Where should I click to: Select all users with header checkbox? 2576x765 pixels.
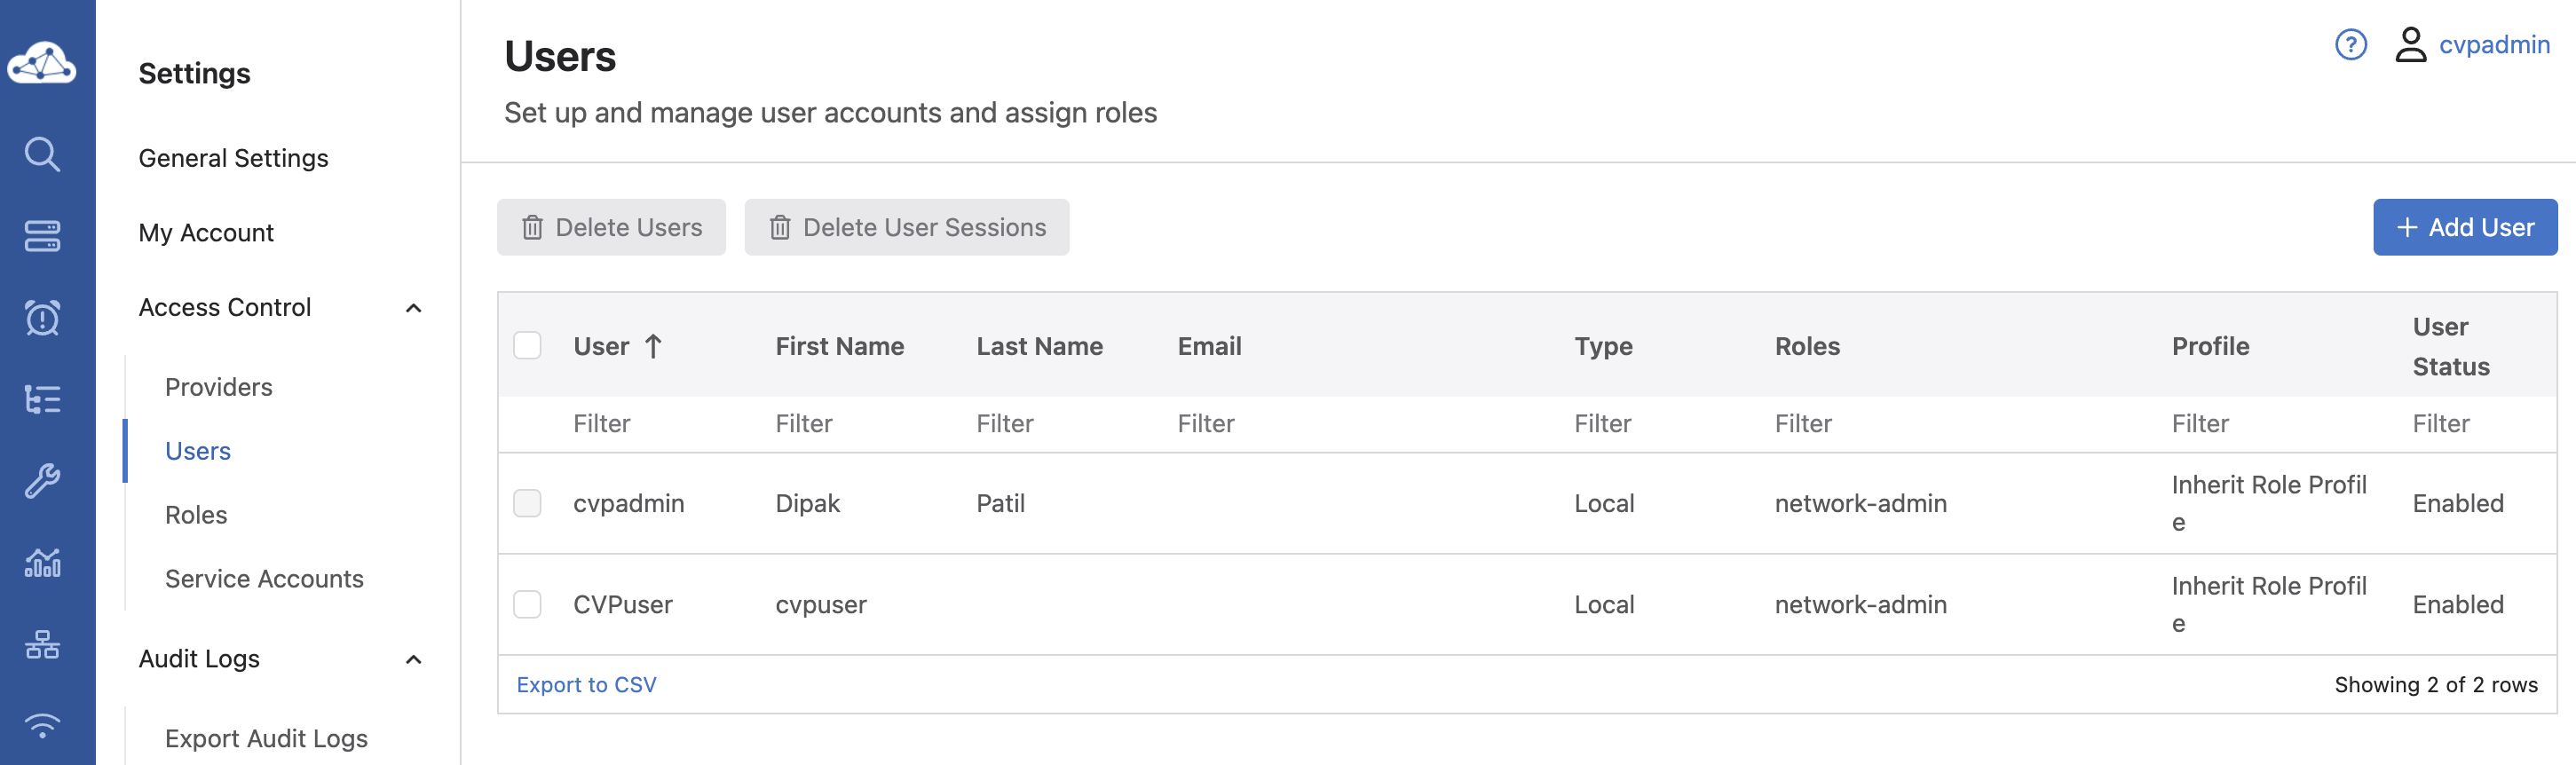point(527,346)
